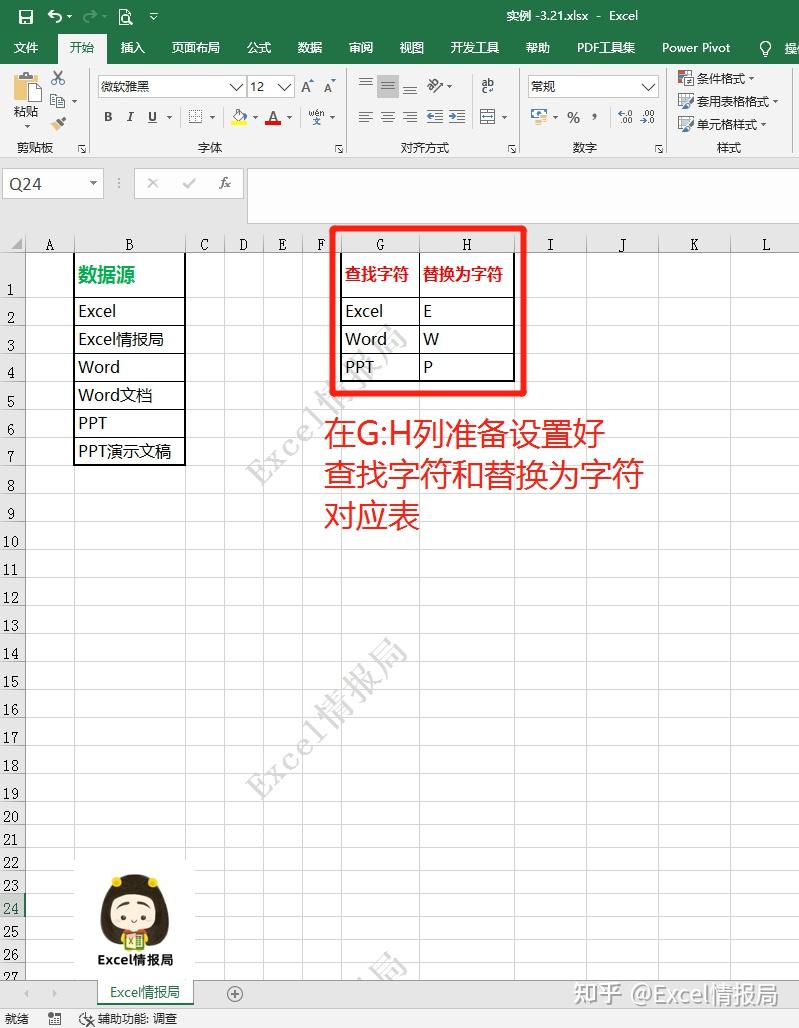799x1028 pixels.
Task: Click the accounting number format icon
Action: click(539, 117)
